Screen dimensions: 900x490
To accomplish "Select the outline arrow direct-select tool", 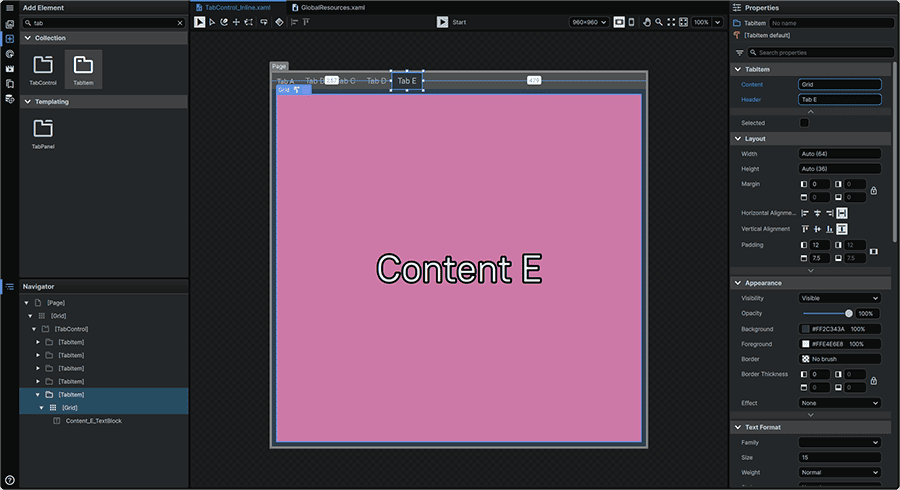I will coord(212,22).
